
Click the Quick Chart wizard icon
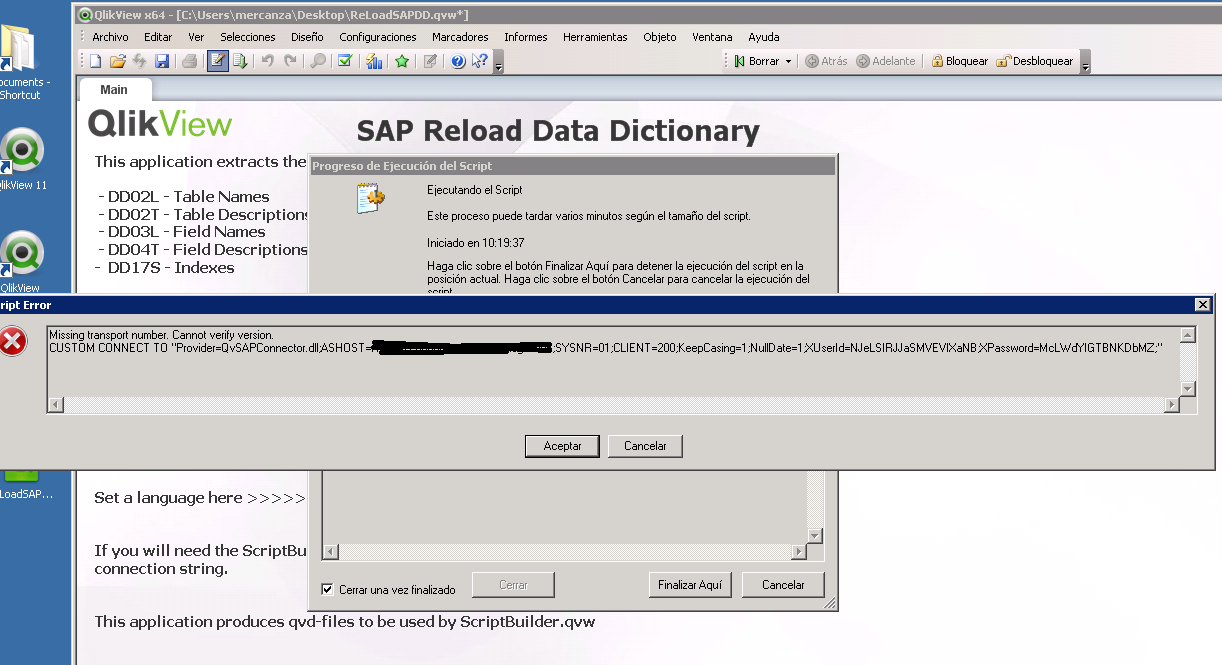375,62
